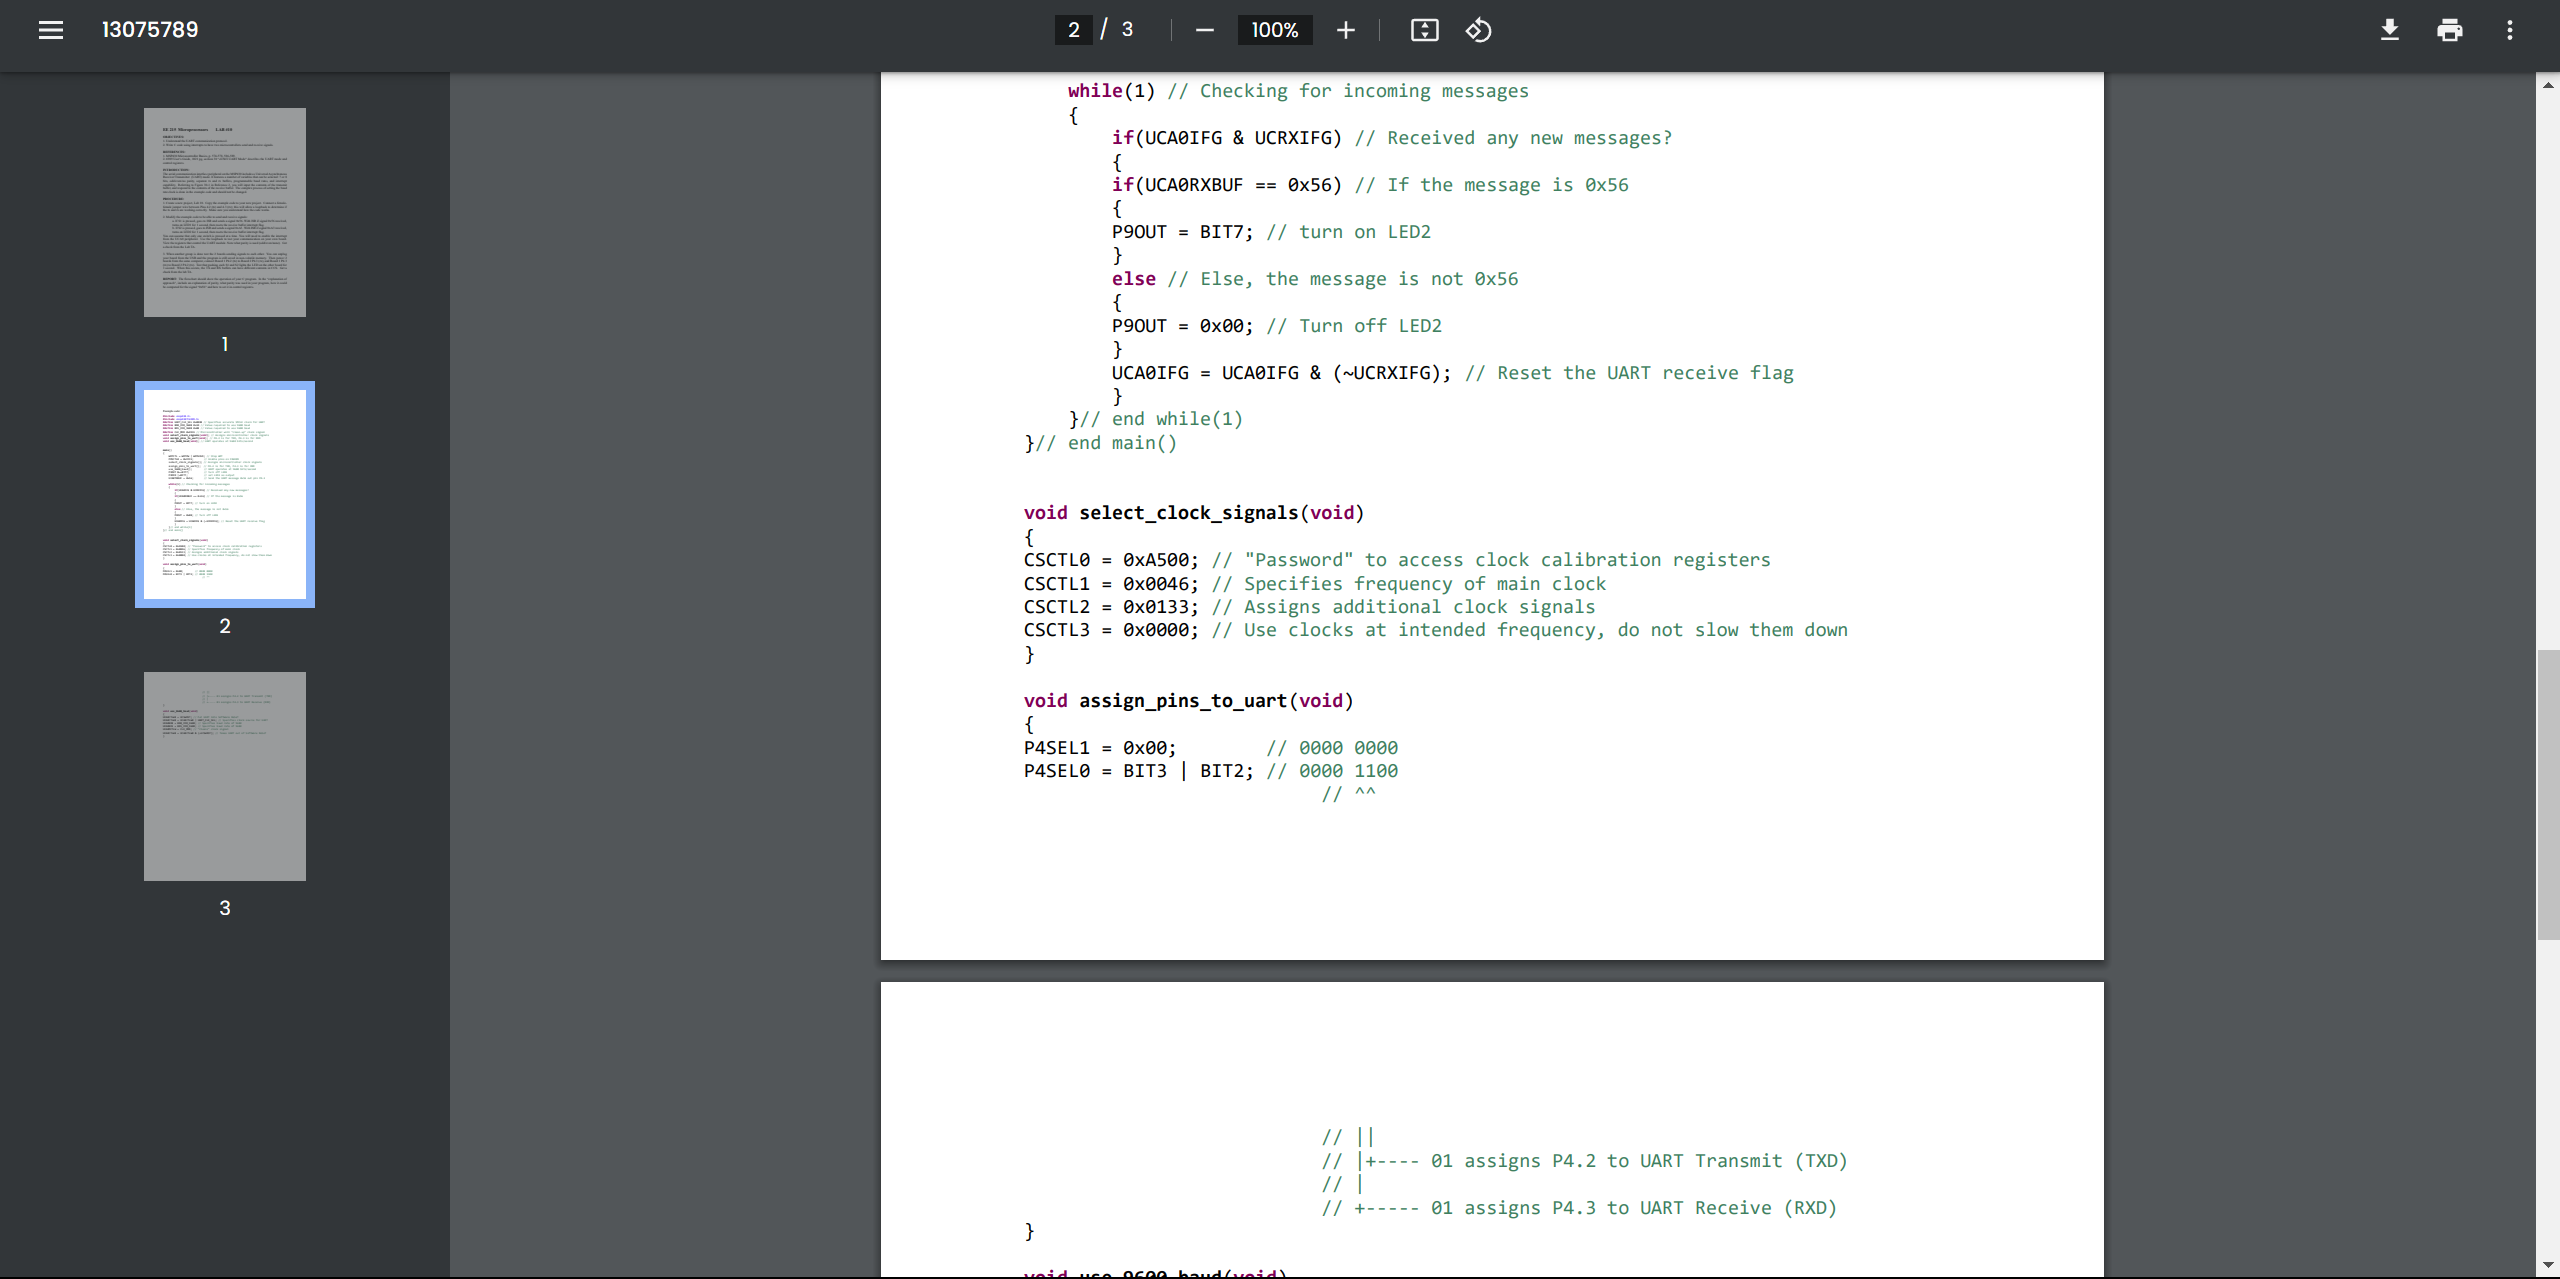The height and width of the screenshot is (1279, 2560).
Task: Toggle the sidebar hamburger menu
Action: tap(50, 30)
